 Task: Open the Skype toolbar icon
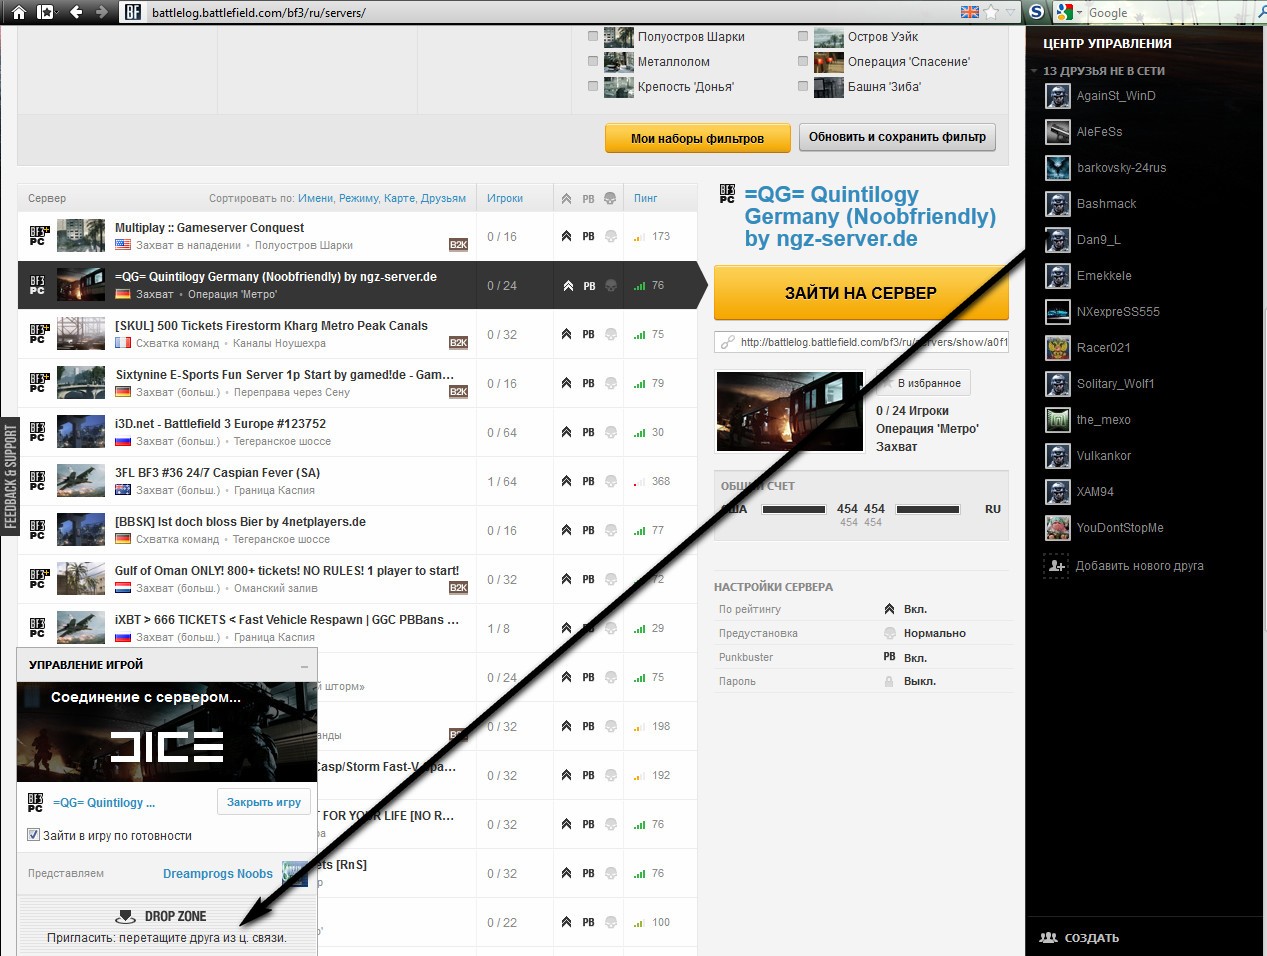coord(1037,12)
